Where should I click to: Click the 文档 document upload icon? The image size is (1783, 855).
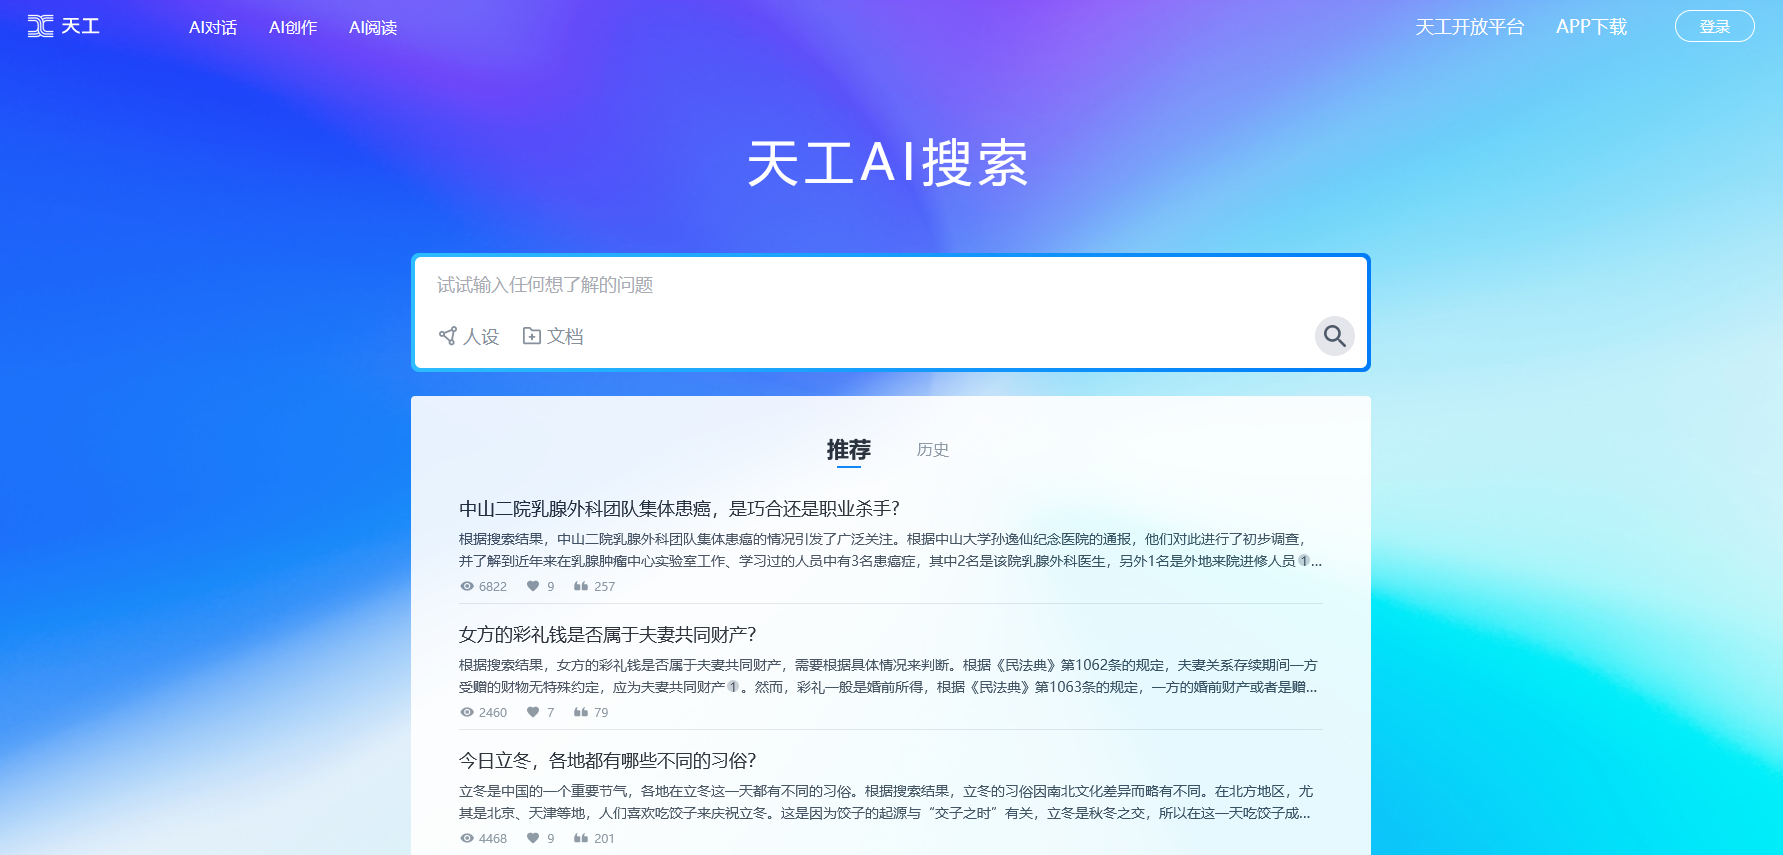point(532,336)
